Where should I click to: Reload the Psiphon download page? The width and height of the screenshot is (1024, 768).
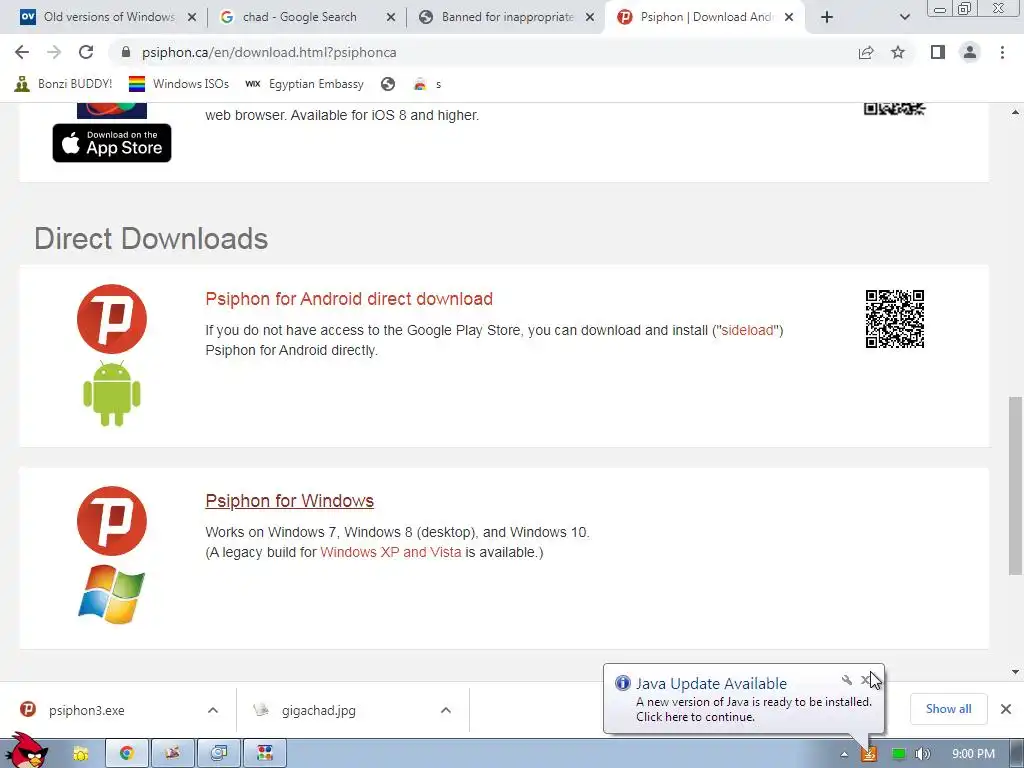pos(86,52)
